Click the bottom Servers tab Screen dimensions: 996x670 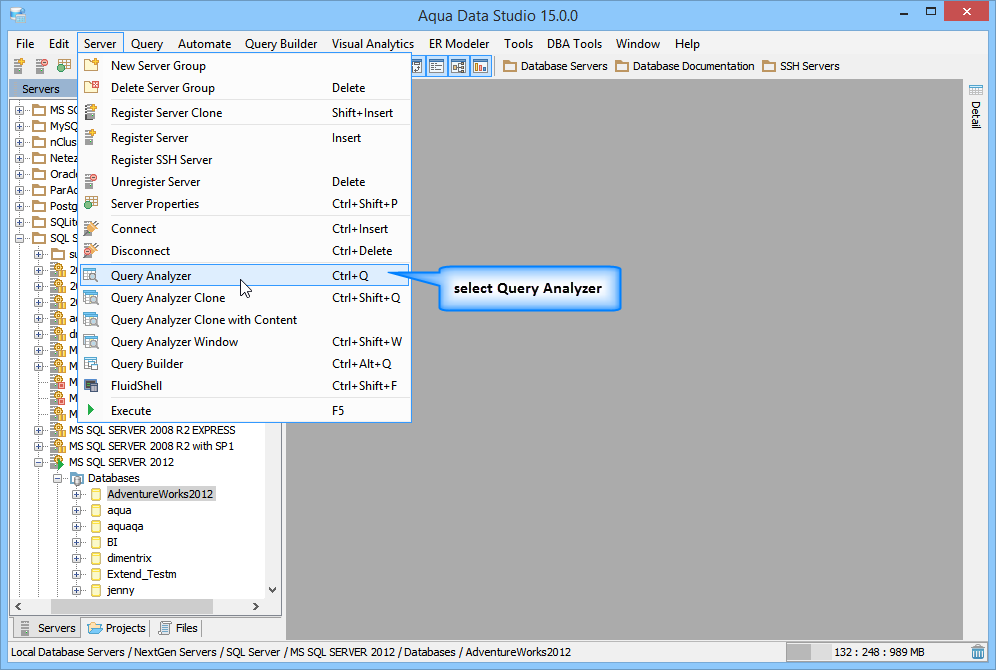[x=47, y=628]
